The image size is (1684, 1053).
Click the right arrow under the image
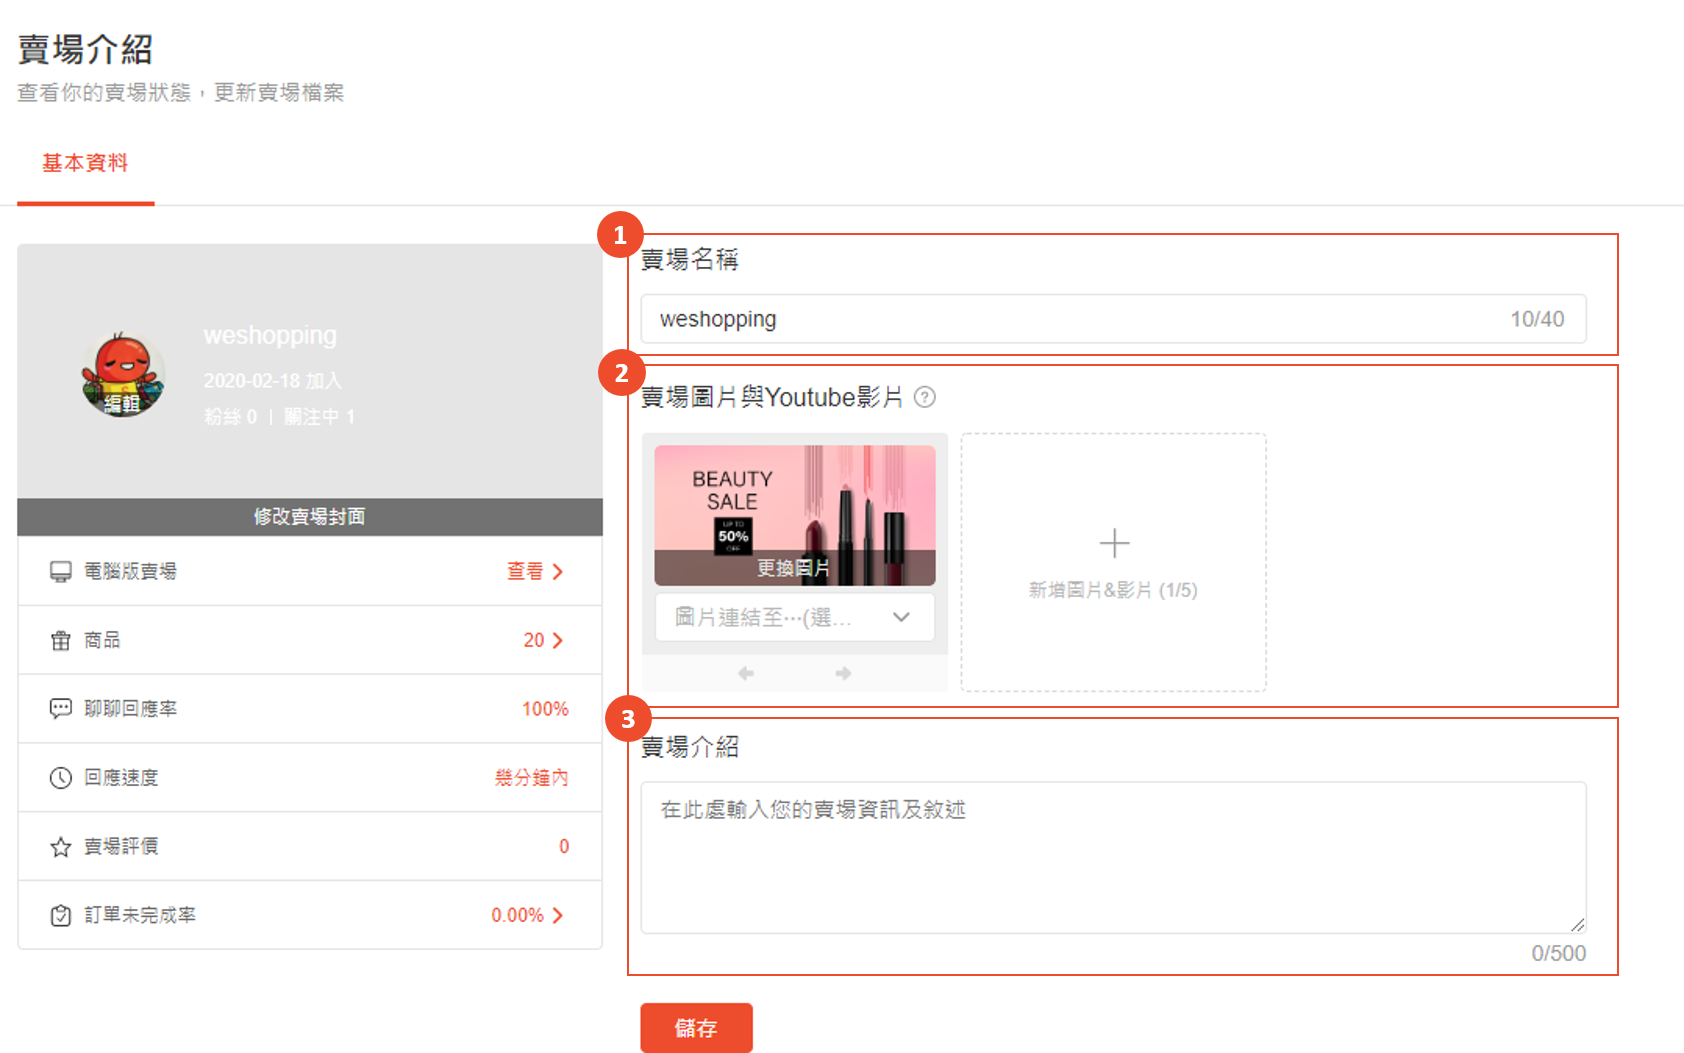coord(843,673)
